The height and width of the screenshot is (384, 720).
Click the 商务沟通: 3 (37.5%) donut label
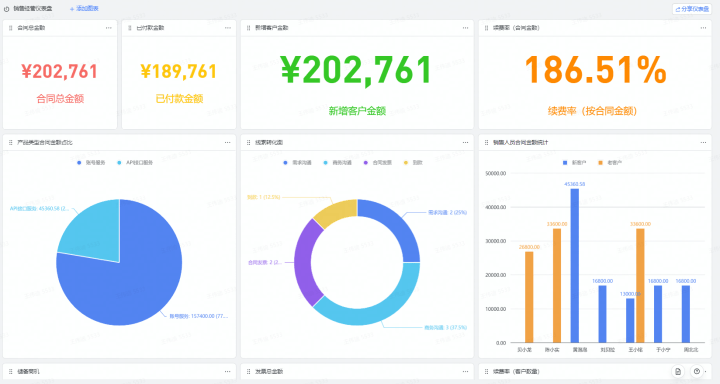click(445, 328)
